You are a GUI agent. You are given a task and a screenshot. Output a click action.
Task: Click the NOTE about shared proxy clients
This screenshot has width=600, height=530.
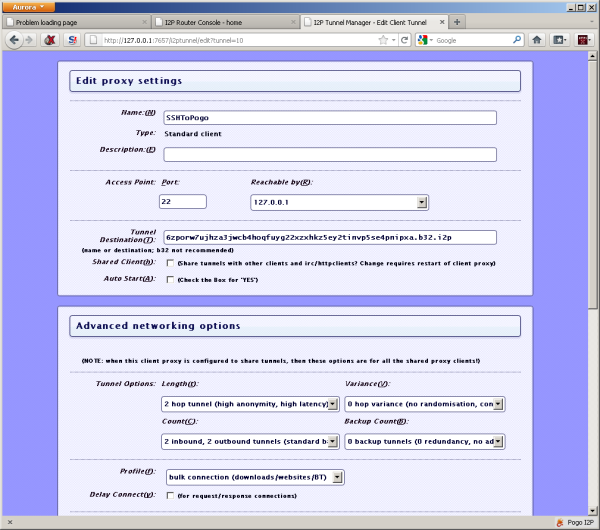pos(281,360)
